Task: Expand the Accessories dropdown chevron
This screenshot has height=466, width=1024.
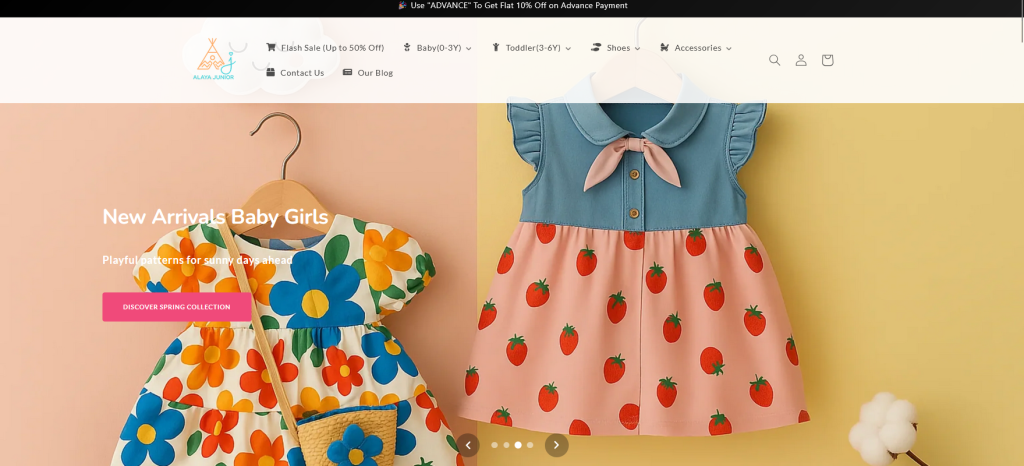Action: click(x=728, y=48)
